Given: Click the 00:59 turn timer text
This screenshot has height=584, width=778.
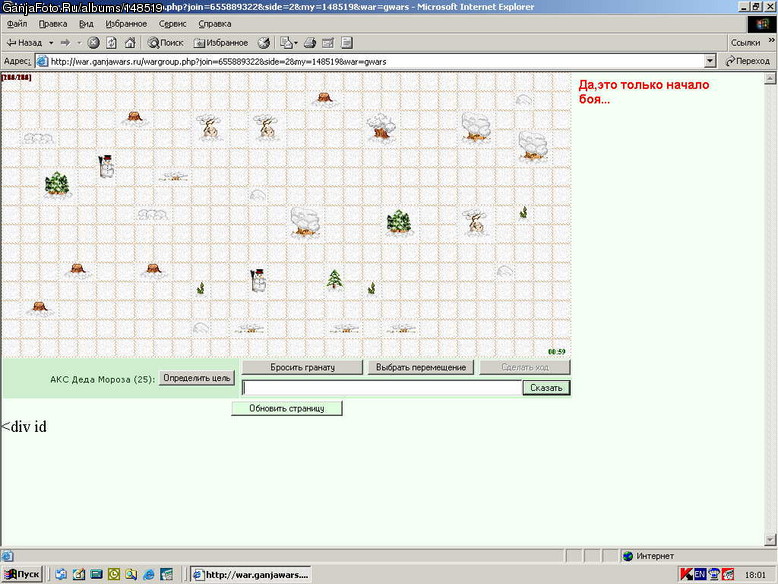Looking at the screenshot, I should pos(557,352).
